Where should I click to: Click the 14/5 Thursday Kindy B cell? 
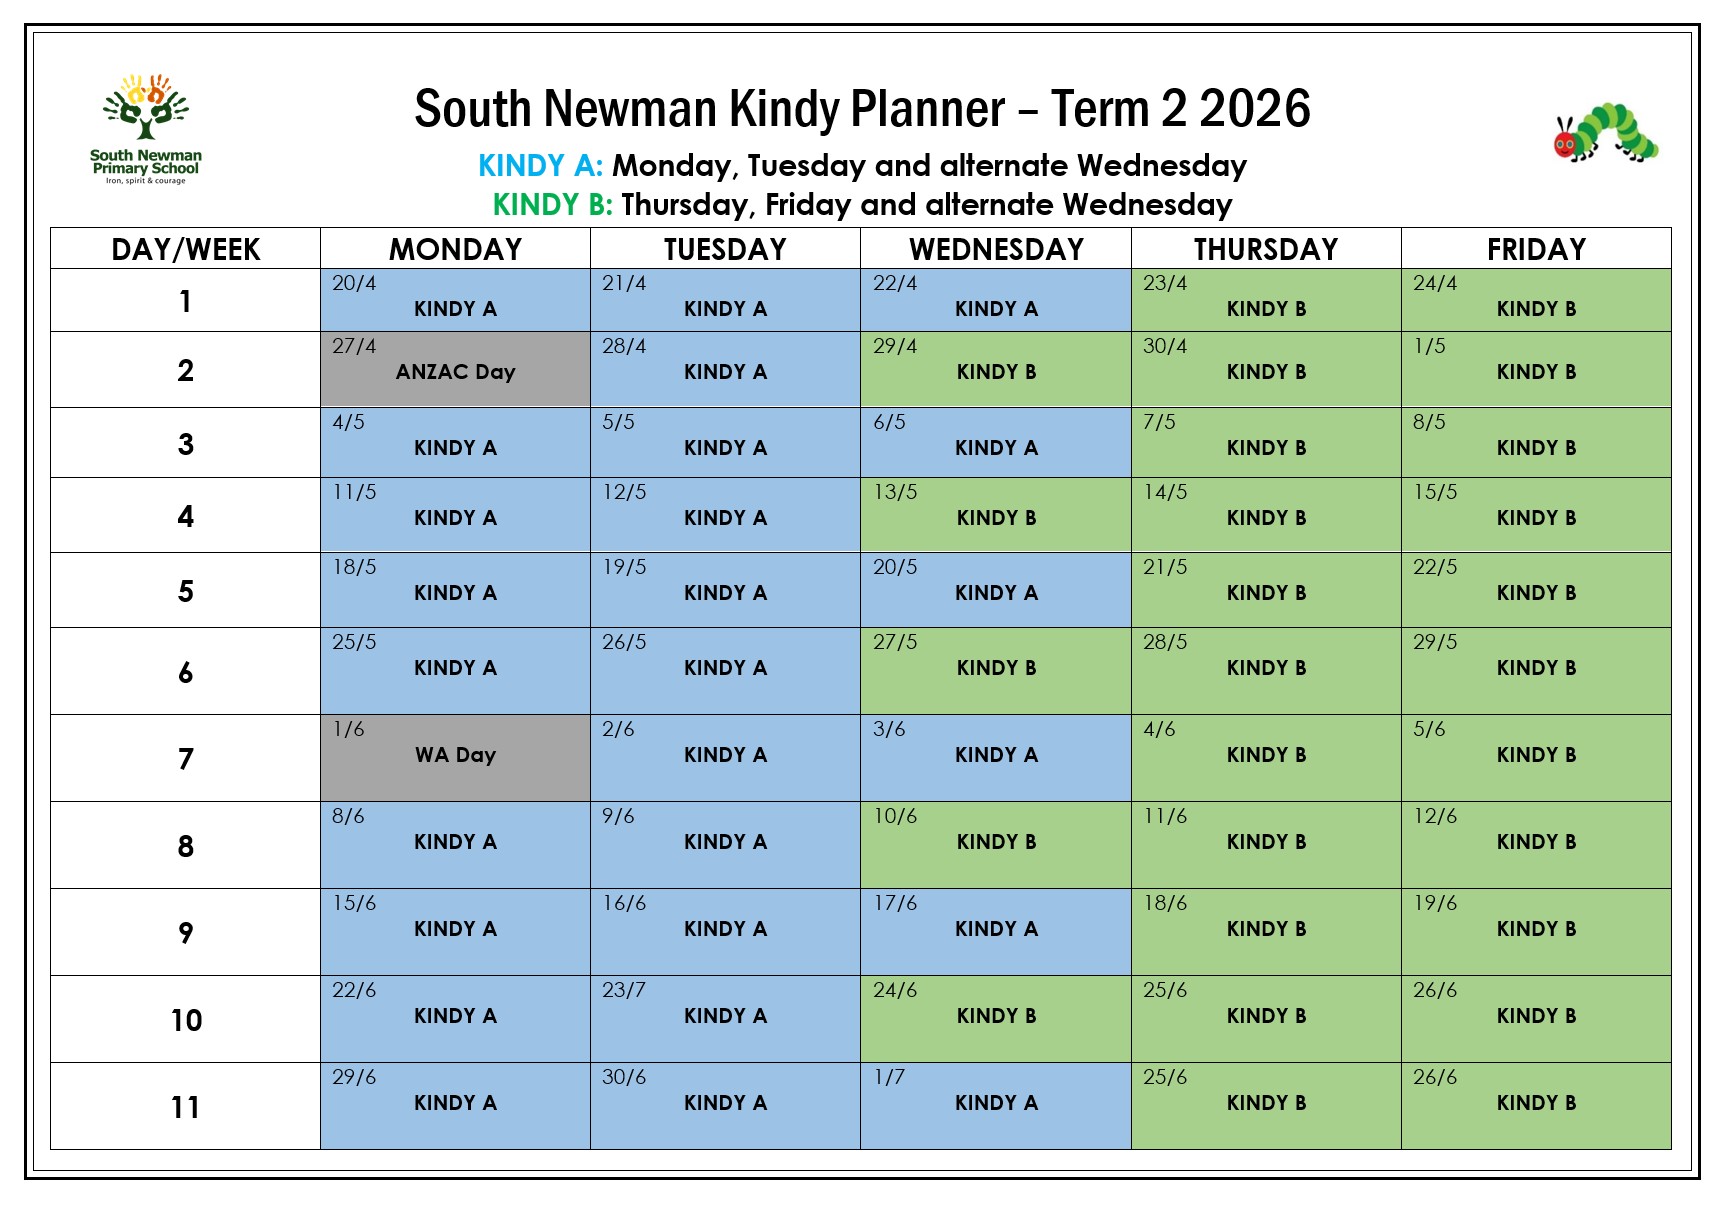(1266, 515)
